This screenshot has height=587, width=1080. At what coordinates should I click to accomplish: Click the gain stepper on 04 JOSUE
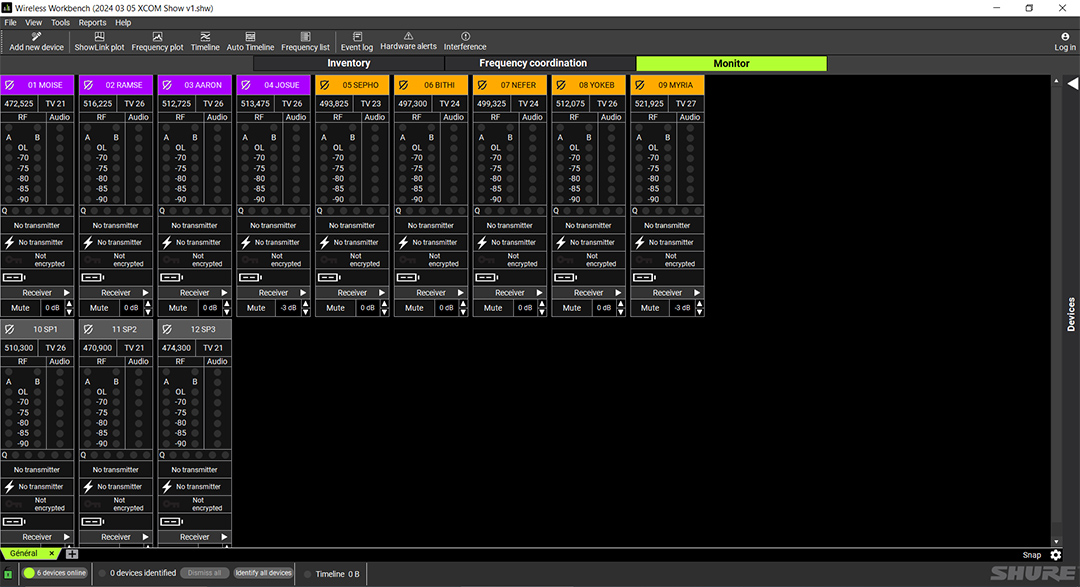click(305, 308)
